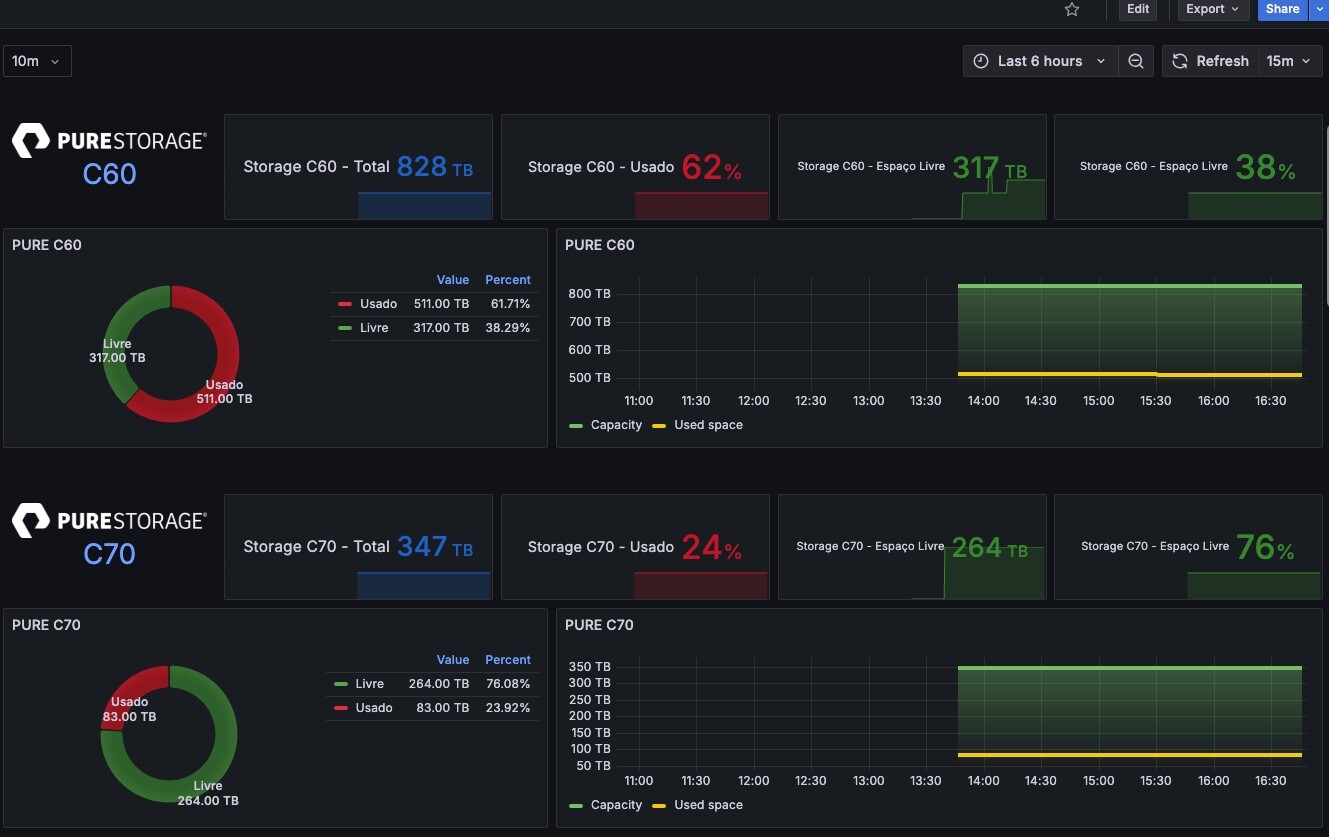Click the Edit button
The height and width of the screenshot is (837, 1329).
point(1138,9)
